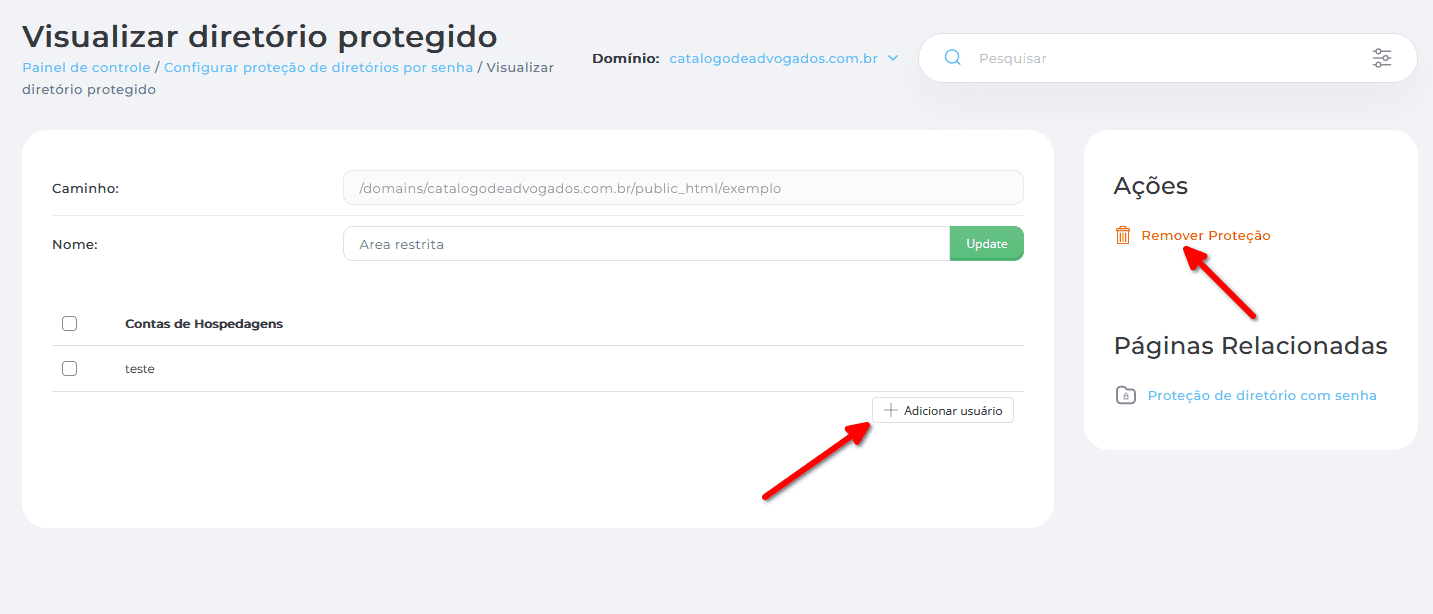The width and height of the screenshot is (1433, 614).
Task: Select the teste entry in the account list
Action: click(x=140, y=368)
